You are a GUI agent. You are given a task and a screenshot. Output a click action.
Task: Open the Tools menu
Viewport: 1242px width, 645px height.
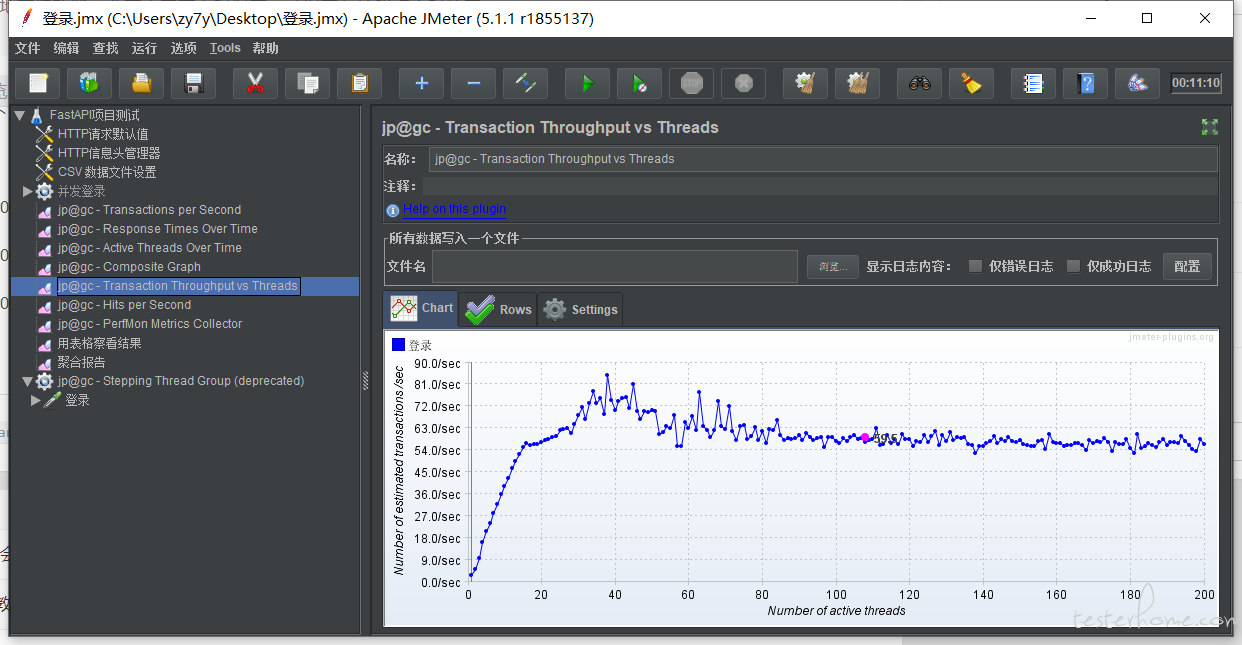tap(225, 48)
